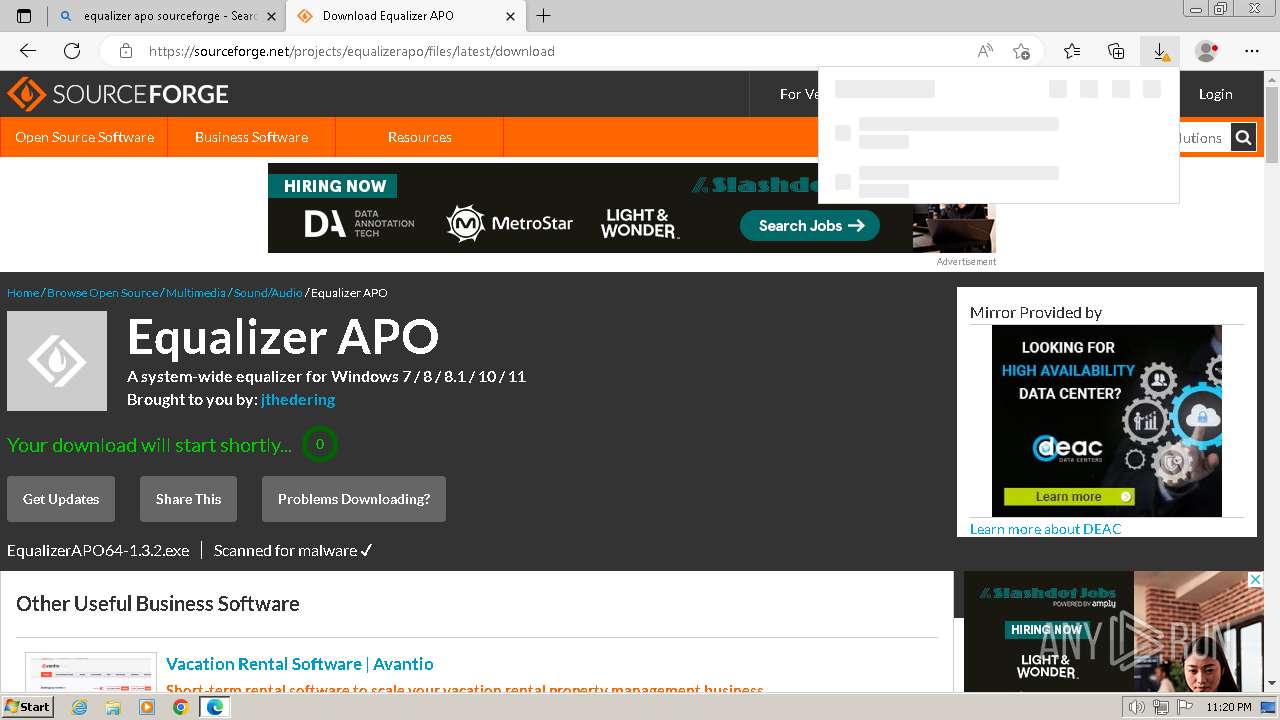Open the Business Software menu
The height and width of the screenshot is (720, 1280).
click(251, 137)
